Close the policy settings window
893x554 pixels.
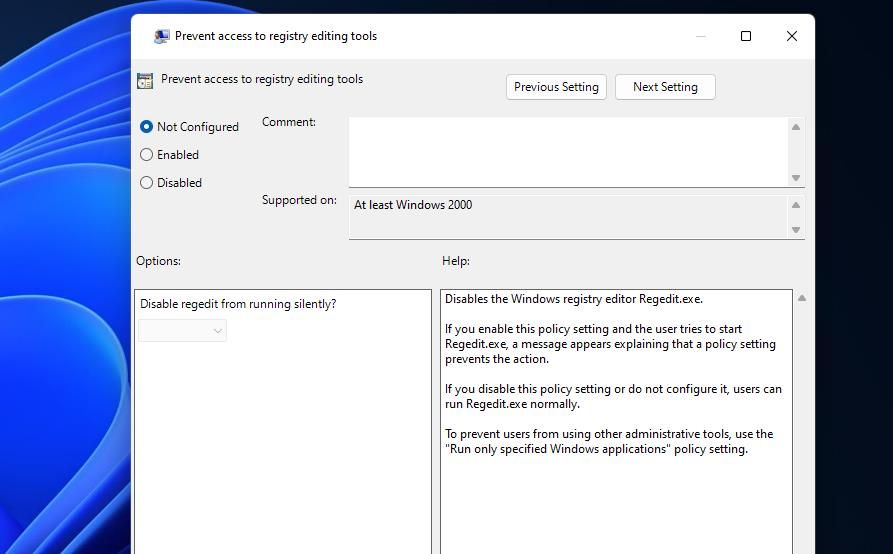click(792, 36)
